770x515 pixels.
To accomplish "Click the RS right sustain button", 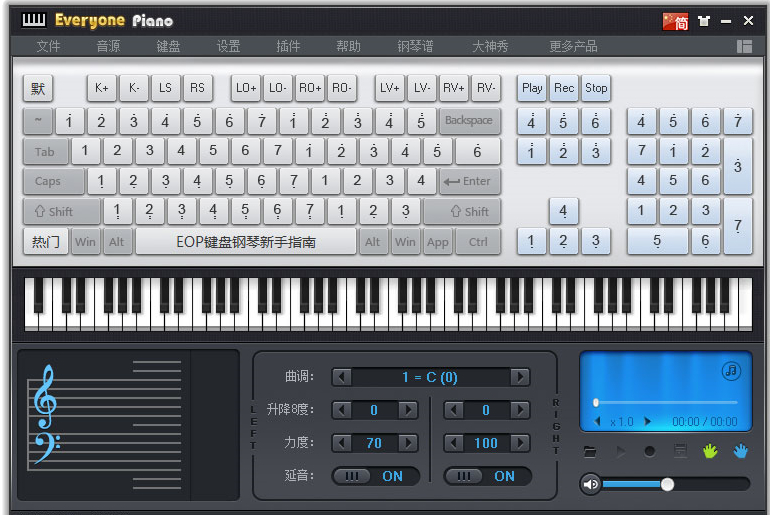I will pyautogui.click(x=197, y=88).
